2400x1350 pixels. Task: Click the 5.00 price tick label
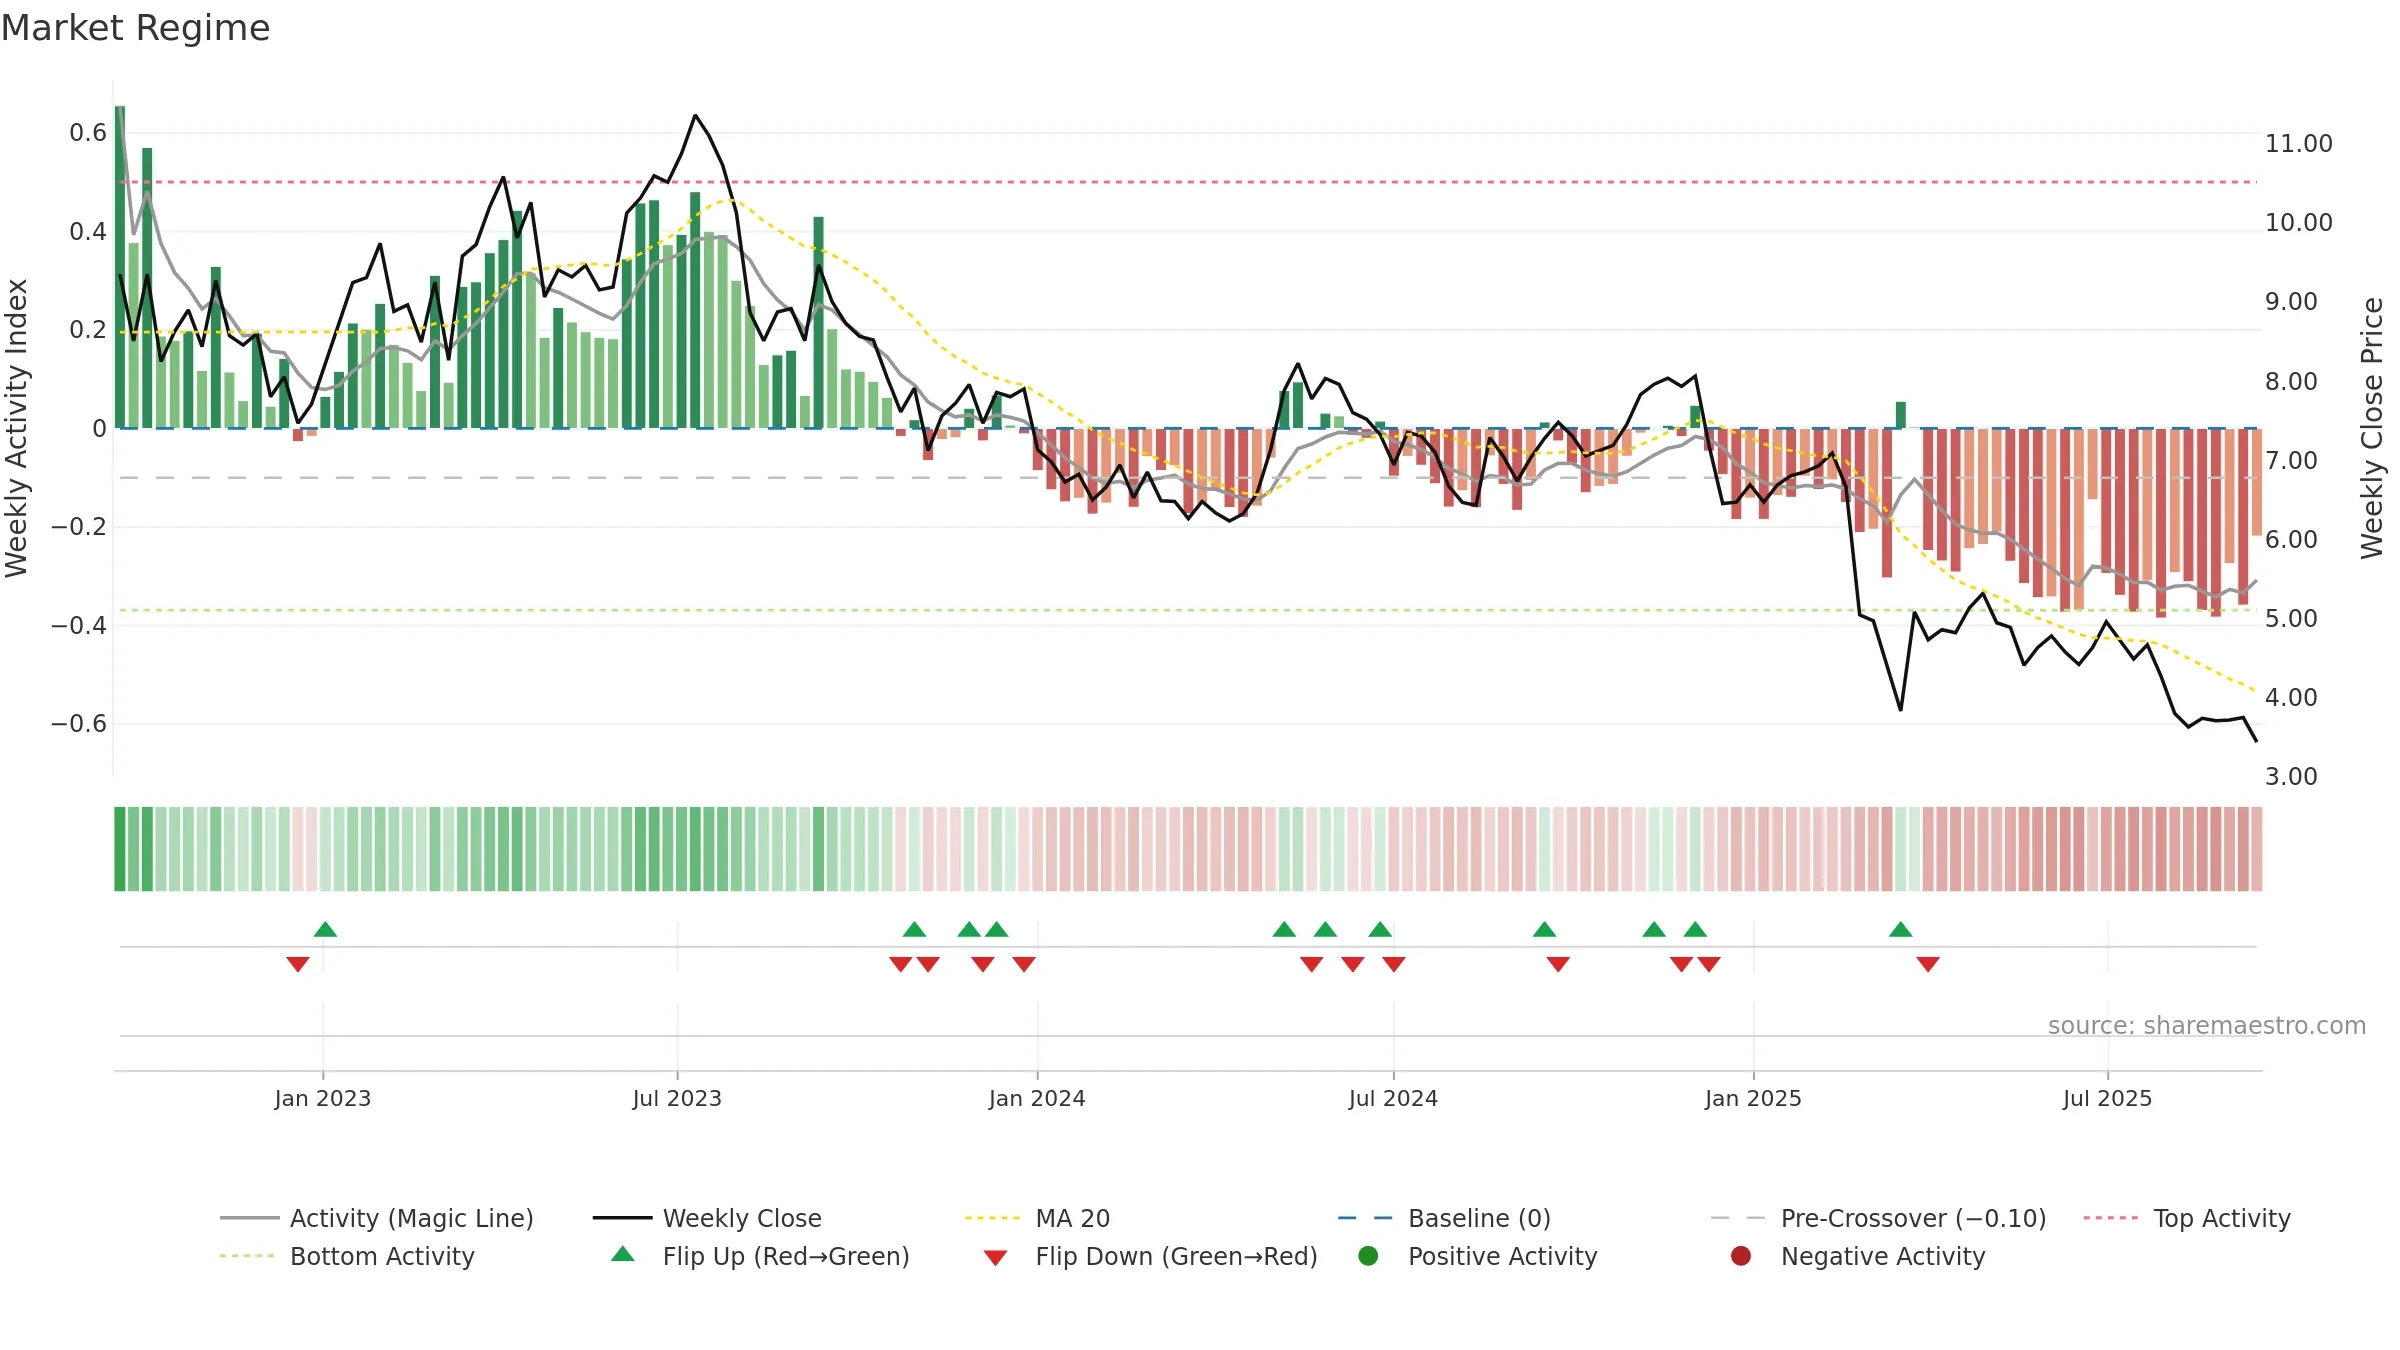coord(2290,619)
